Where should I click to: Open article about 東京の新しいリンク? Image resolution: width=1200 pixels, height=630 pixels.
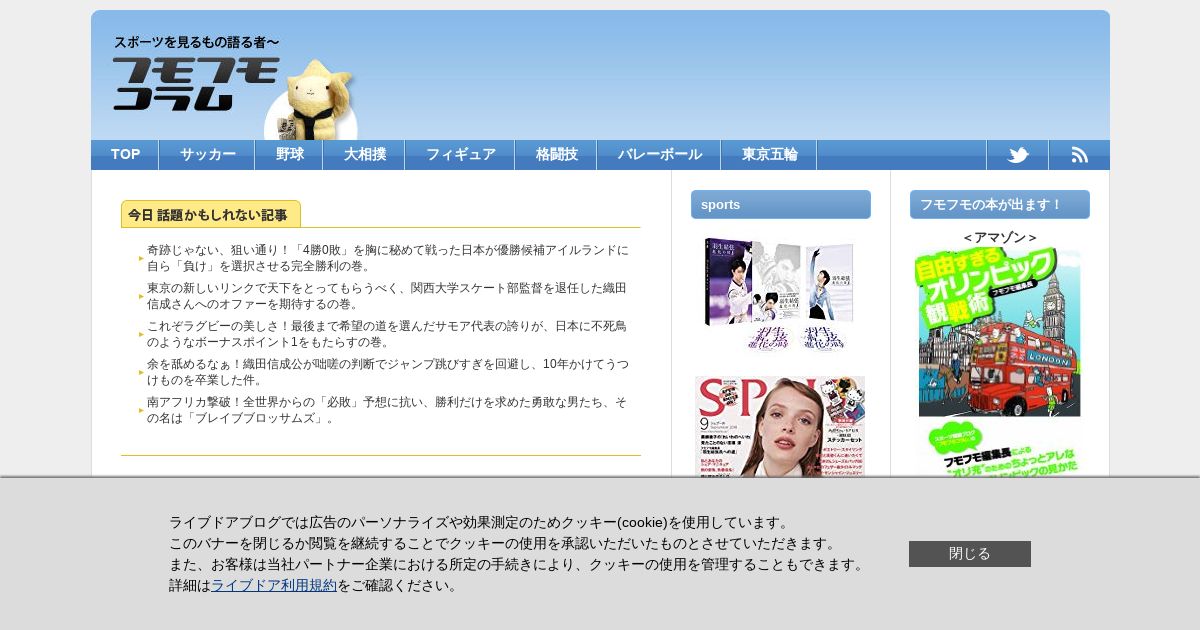point(387,296)
